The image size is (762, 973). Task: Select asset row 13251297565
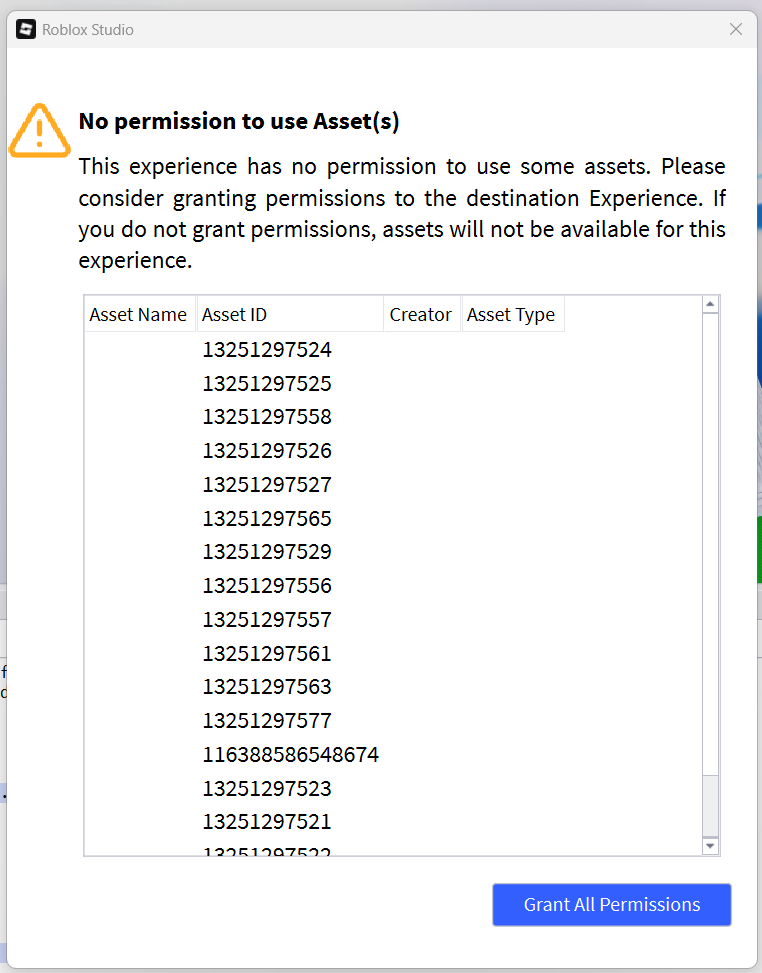267,519
